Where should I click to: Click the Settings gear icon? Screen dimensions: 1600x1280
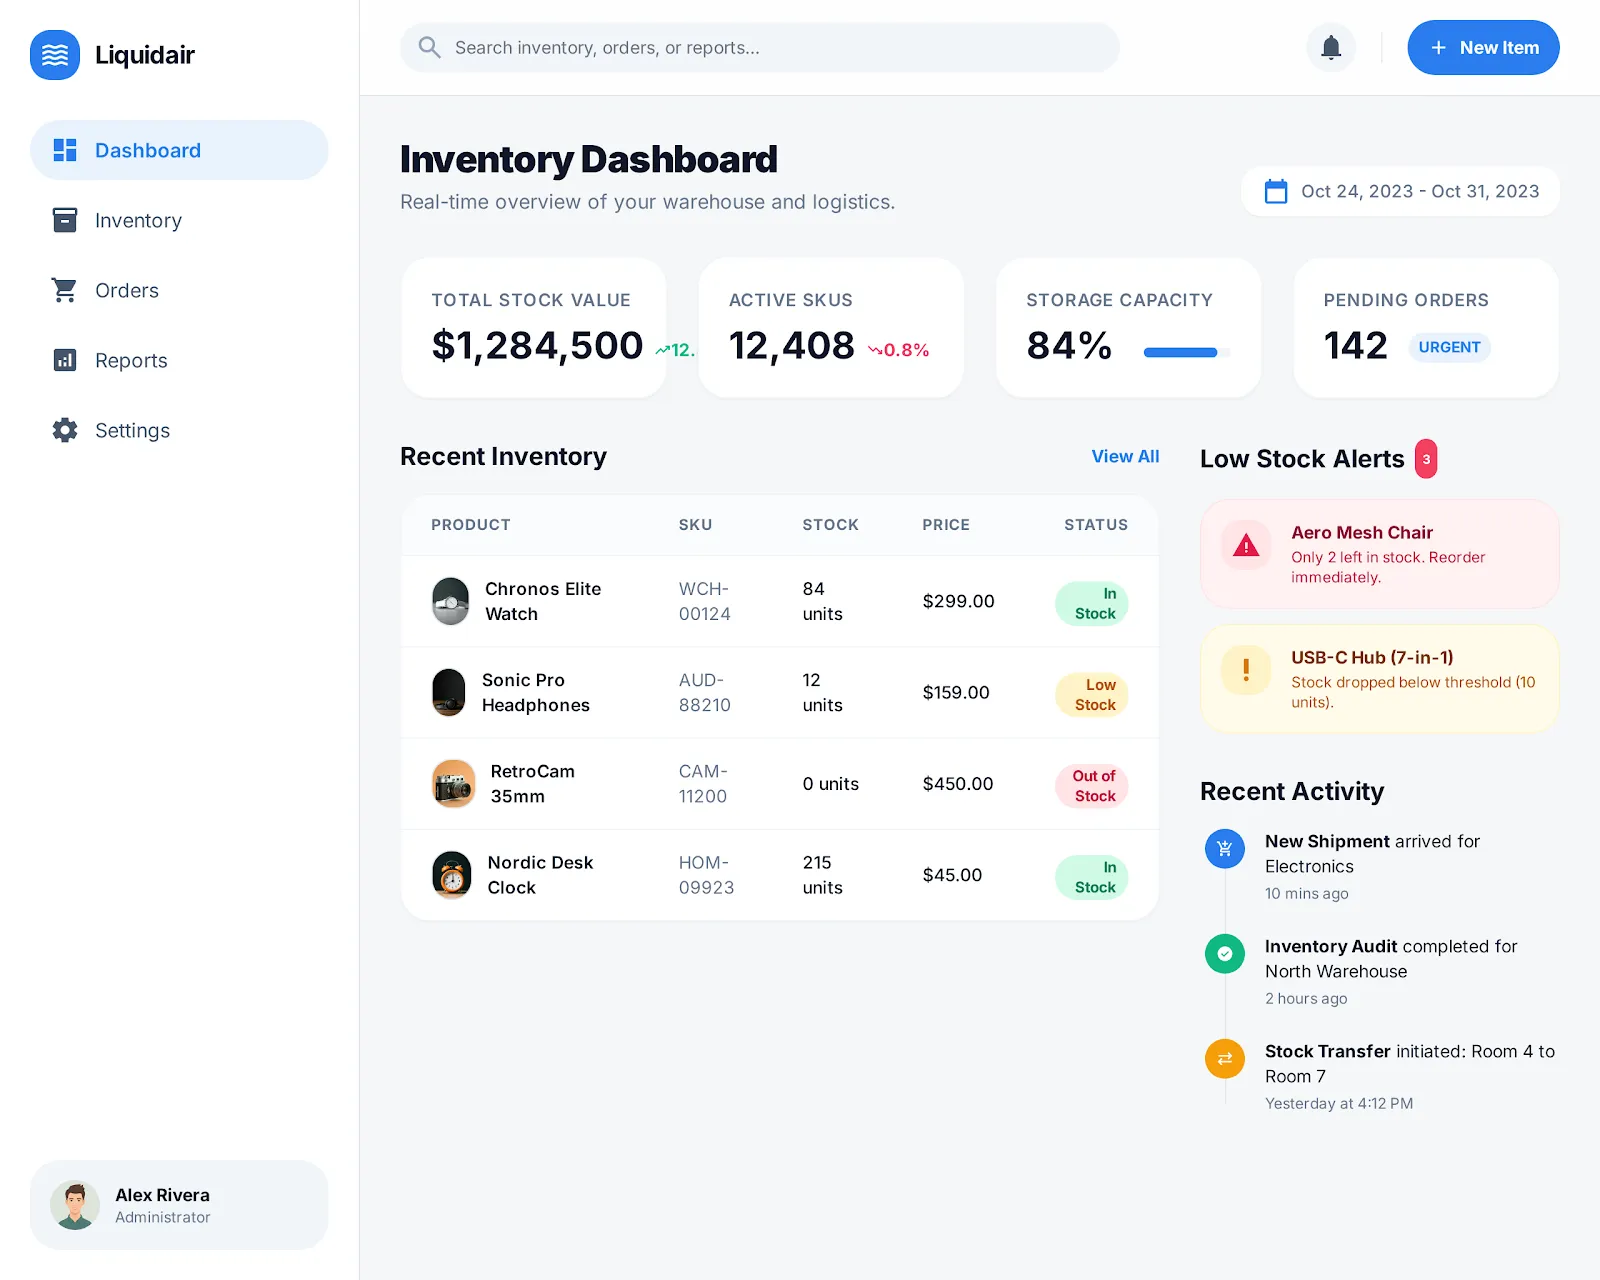coord(65,430)
